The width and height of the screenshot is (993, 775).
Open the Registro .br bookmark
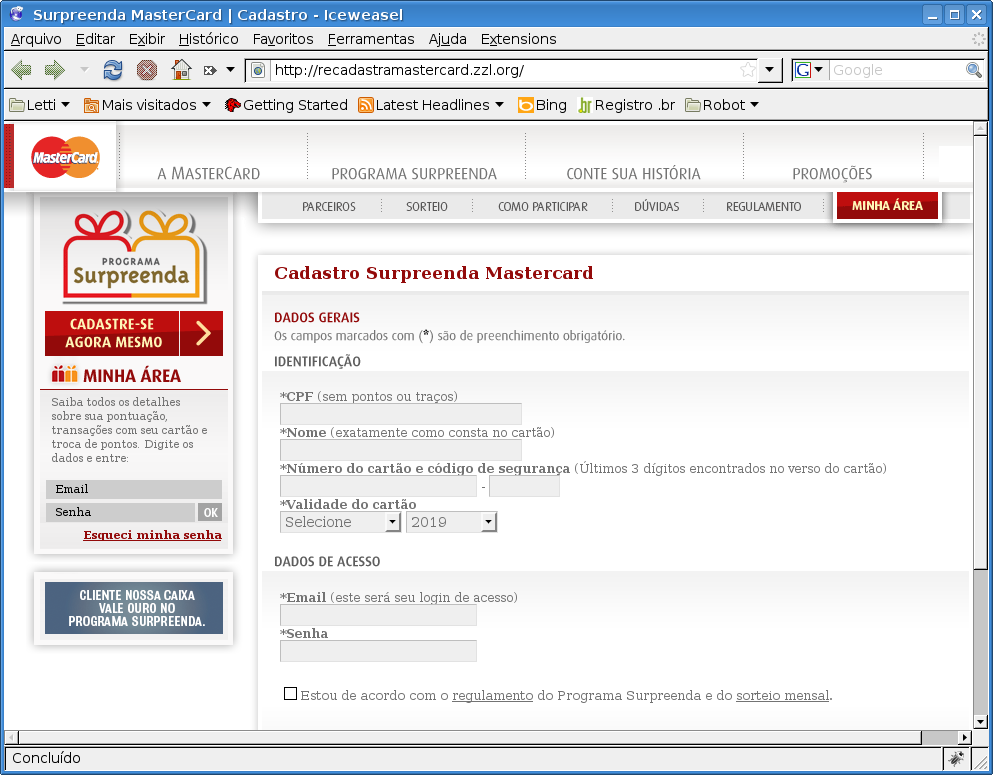click(627, 105)
